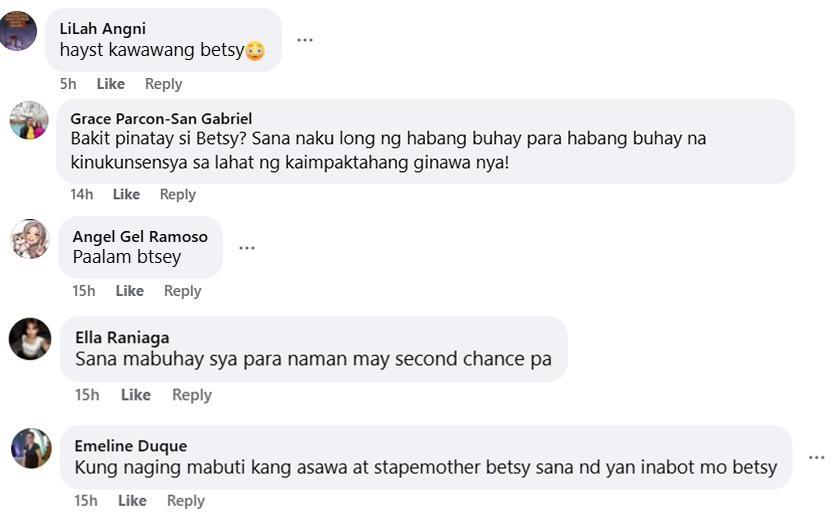Like Grace Parcon-San Gabriel's comment

(126, 194)
